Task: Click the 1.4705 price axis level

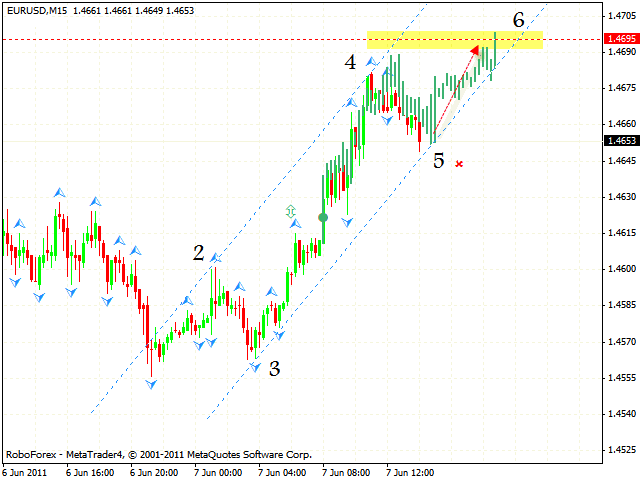Action: (620, 16)
